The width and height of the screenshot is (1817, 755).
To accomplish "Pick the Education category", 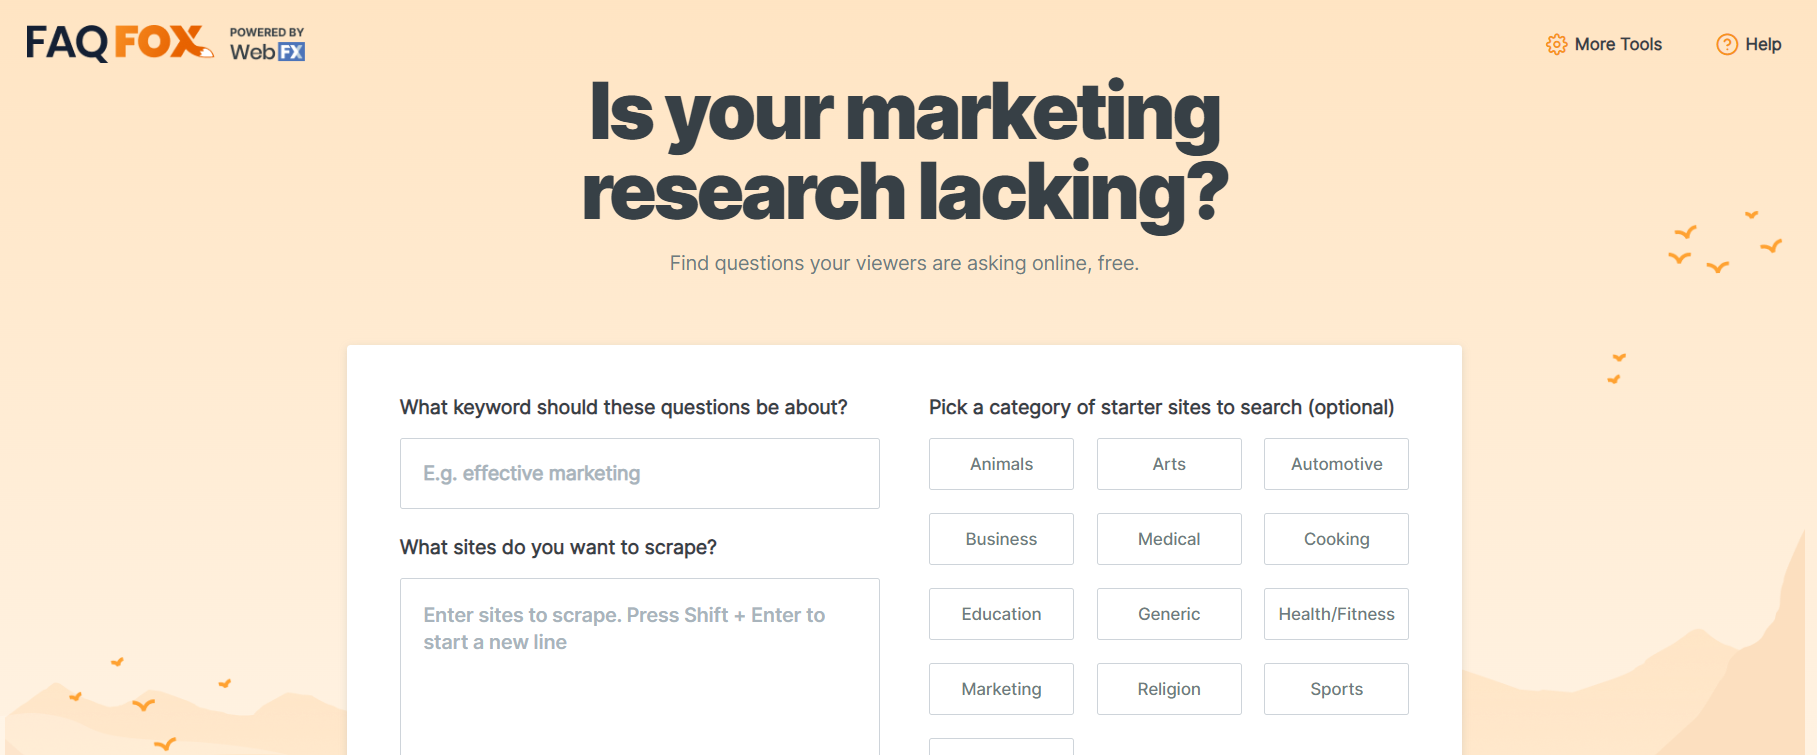I will click(x=1001, y=614).
